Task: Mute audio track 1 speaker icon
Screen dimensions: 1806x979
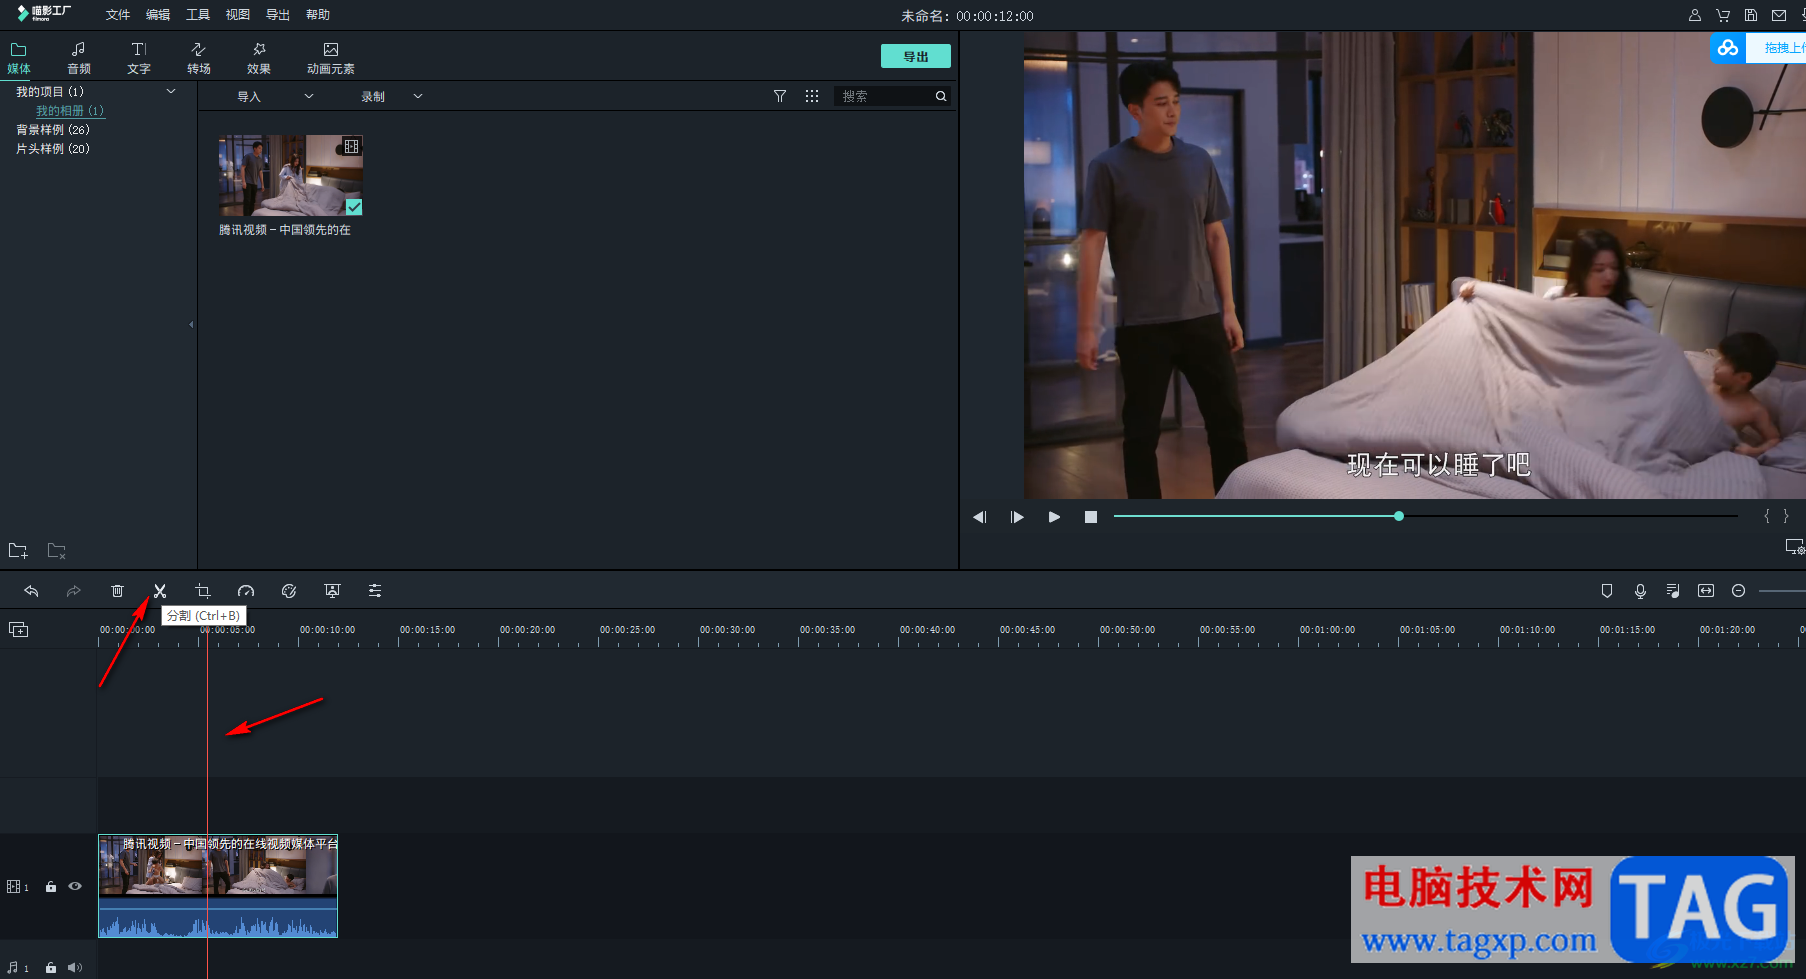Action: click(x=75, y=968)
